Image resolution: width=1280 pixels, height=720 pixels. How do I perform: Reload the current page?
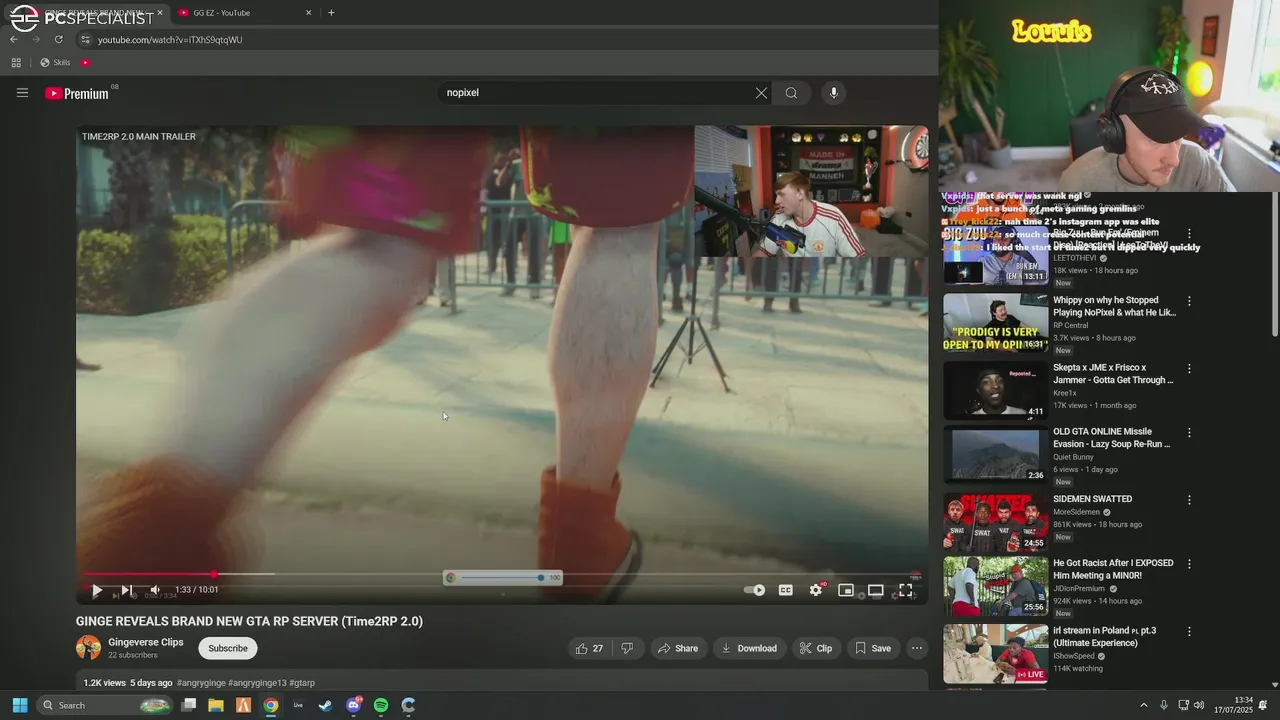tap(58, 39)
